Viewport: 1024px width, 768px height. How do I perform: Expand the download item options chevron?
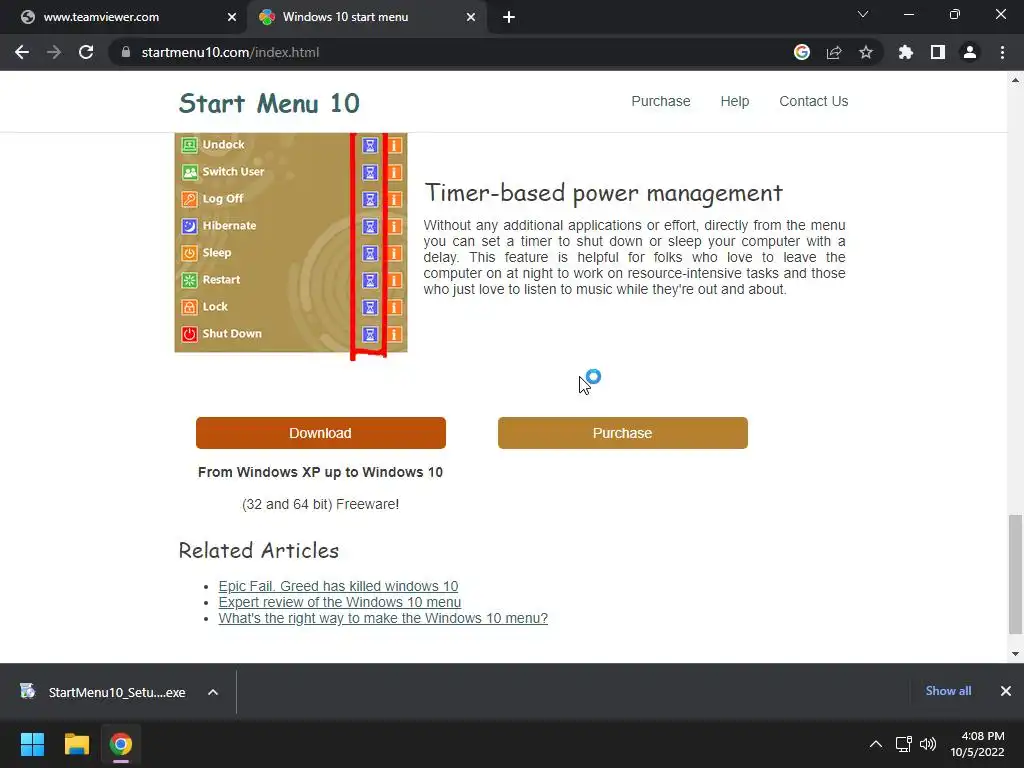point(213,692)
